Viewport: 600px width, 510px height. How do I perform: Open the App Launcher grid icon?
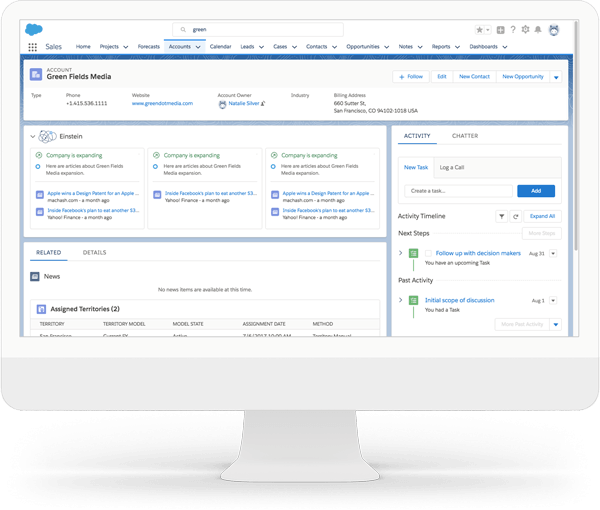[33, 47]
